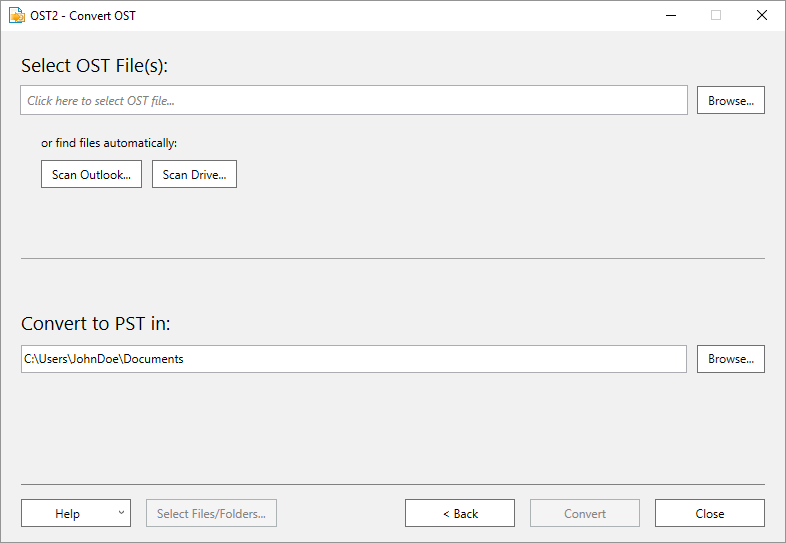Open the Help button
The image size is (786, 543).
pyautogui.click(x=67, y=513)
